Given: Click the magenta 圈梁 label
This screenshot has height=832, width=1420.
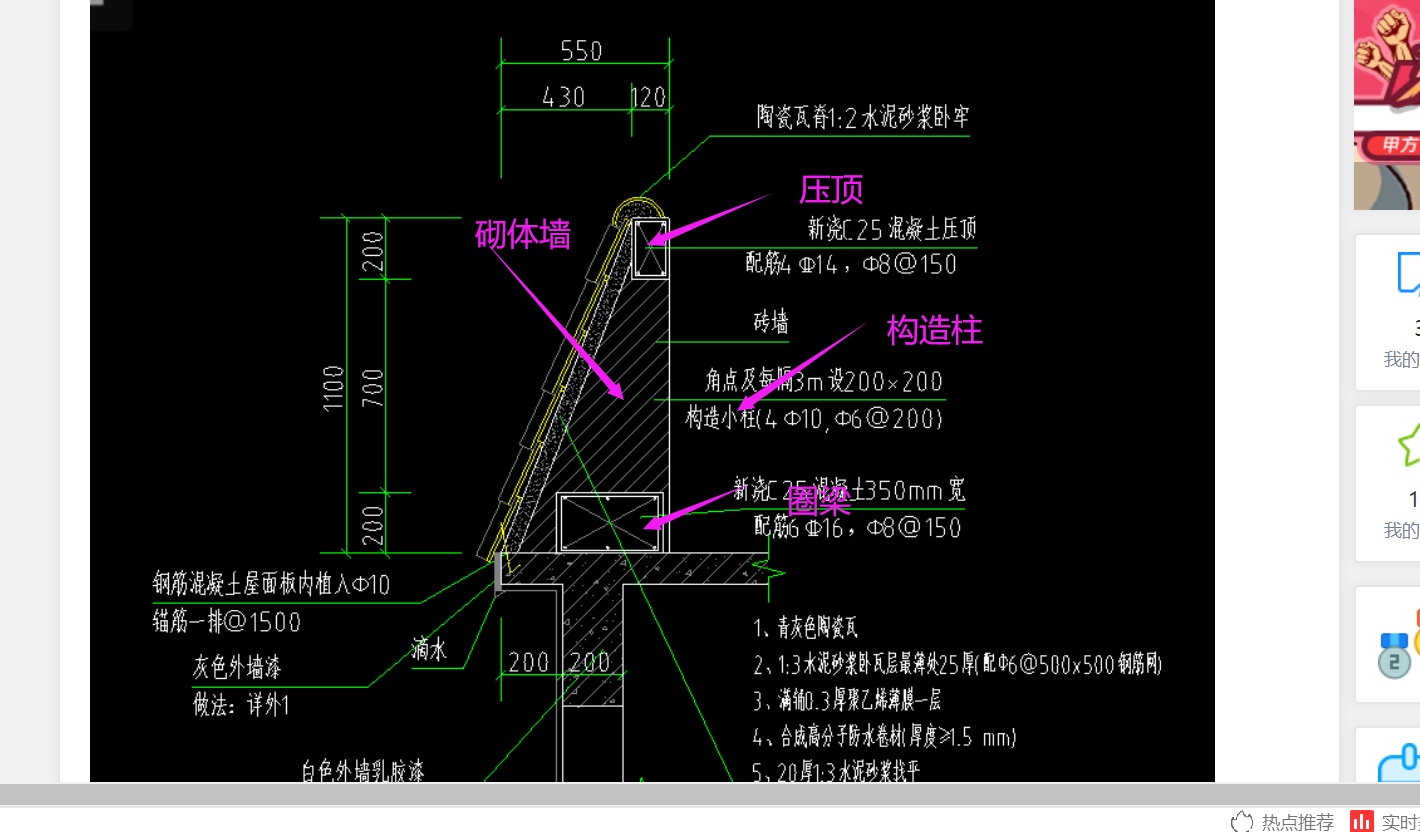Looking at the screenshot, I should 819,500.
